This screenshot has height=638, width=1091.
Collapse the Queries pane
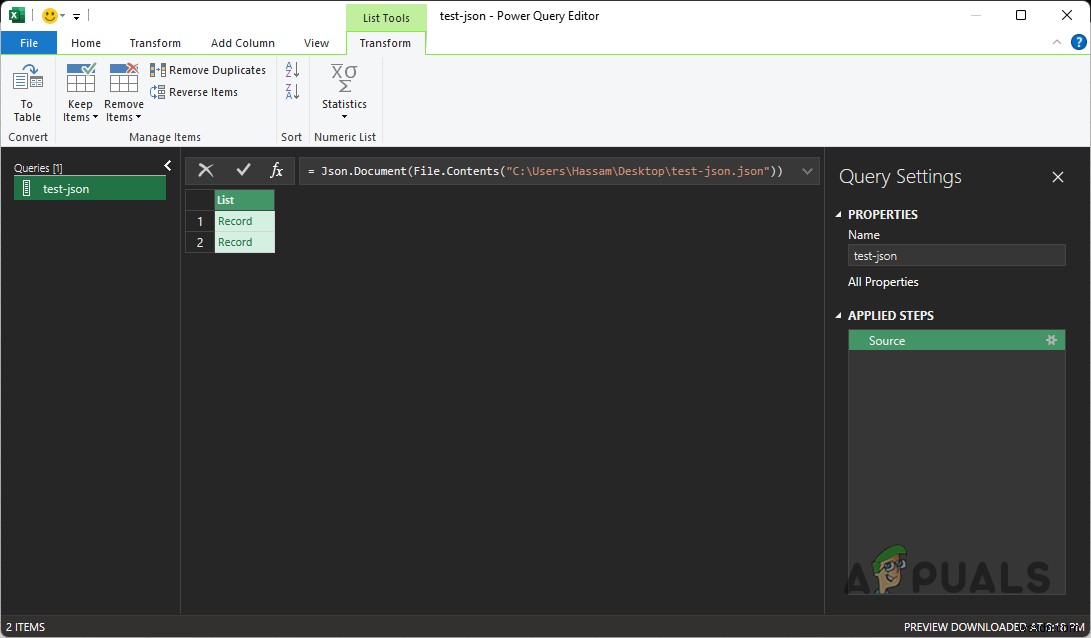167,166
